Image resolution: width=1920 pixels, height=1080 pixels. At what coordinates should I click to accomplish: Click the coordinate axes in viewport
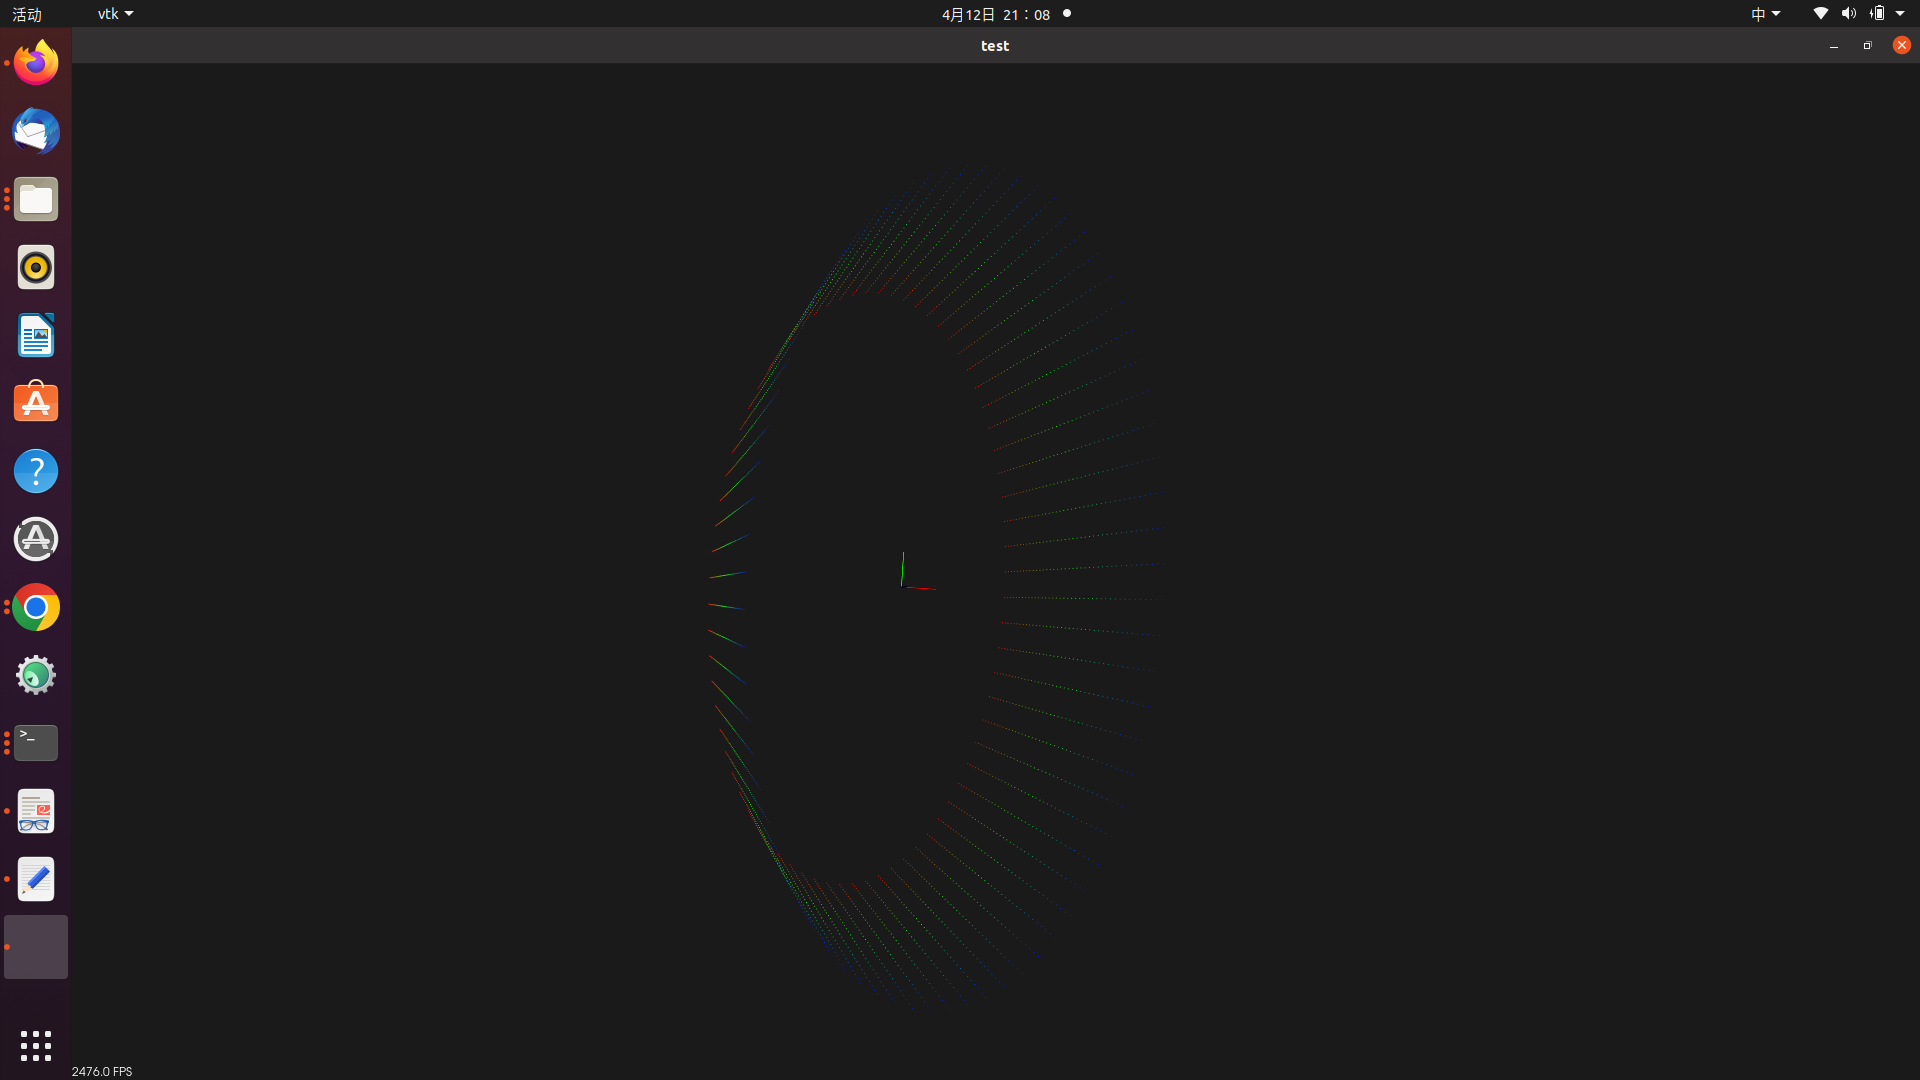pyautogui.click(x=912, y=578)
